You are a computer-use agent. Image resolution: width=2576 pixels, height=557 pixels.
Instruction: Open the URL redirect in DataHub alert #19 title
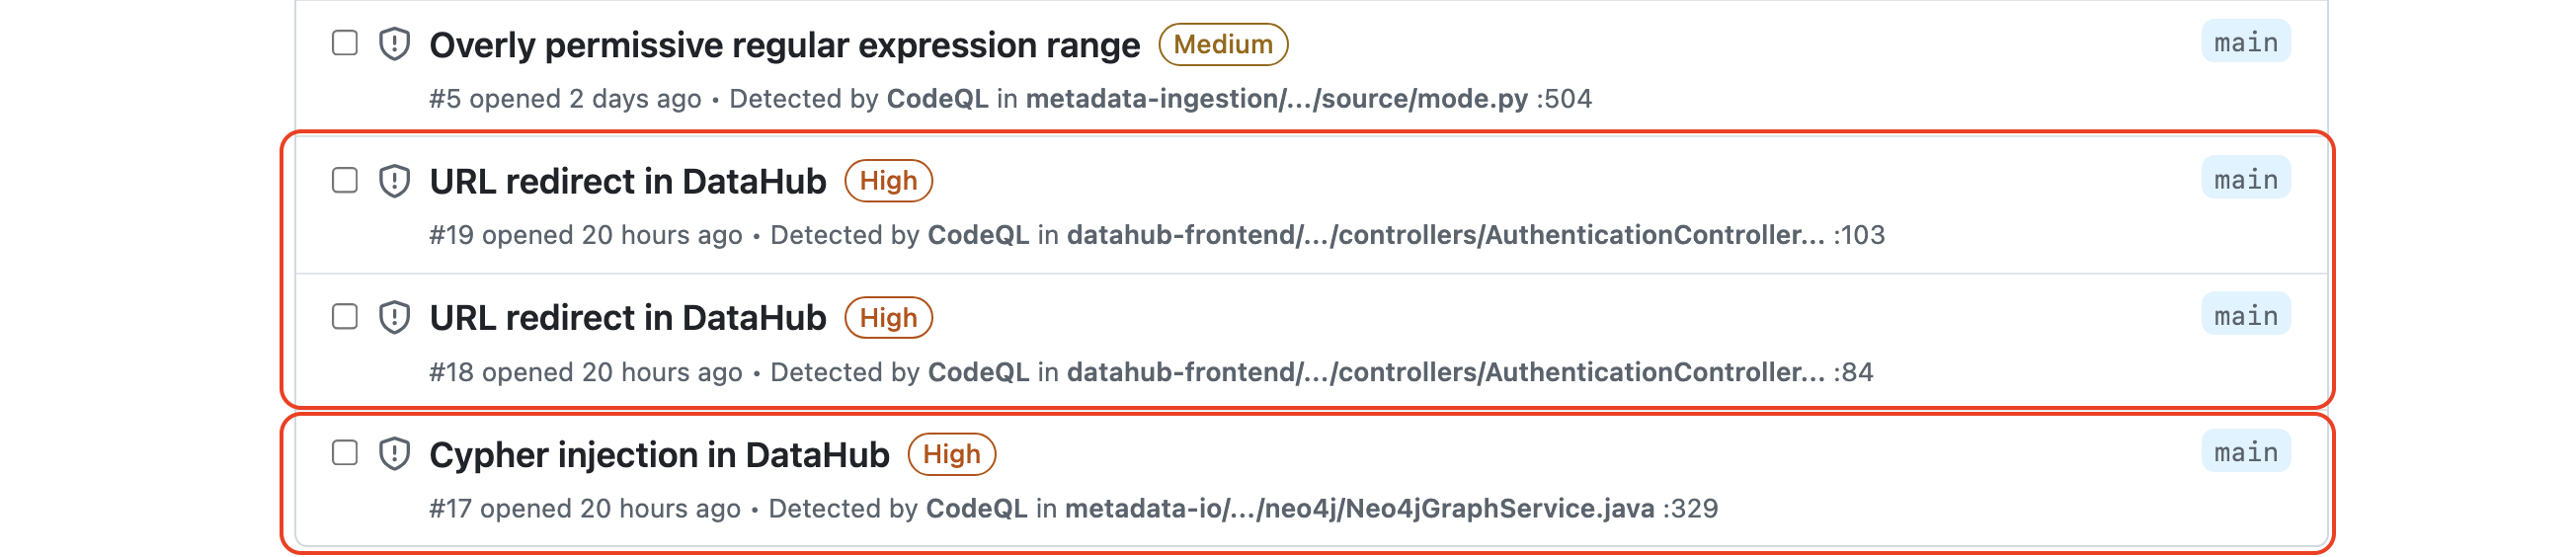627,181
